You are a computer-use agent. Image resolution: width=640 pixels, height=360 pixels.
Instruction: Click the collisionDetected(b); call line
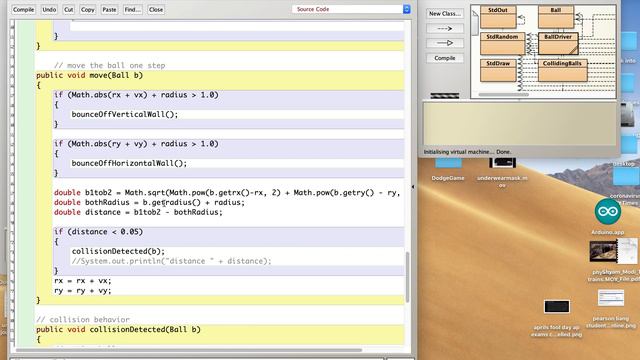tap(118, 251)
